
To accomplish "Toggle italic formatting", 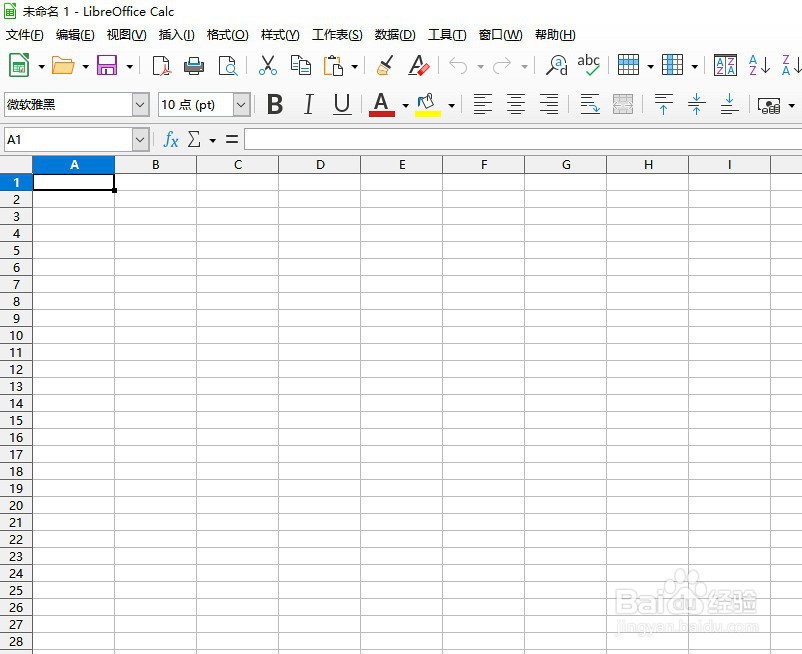I will pos(308,104).
